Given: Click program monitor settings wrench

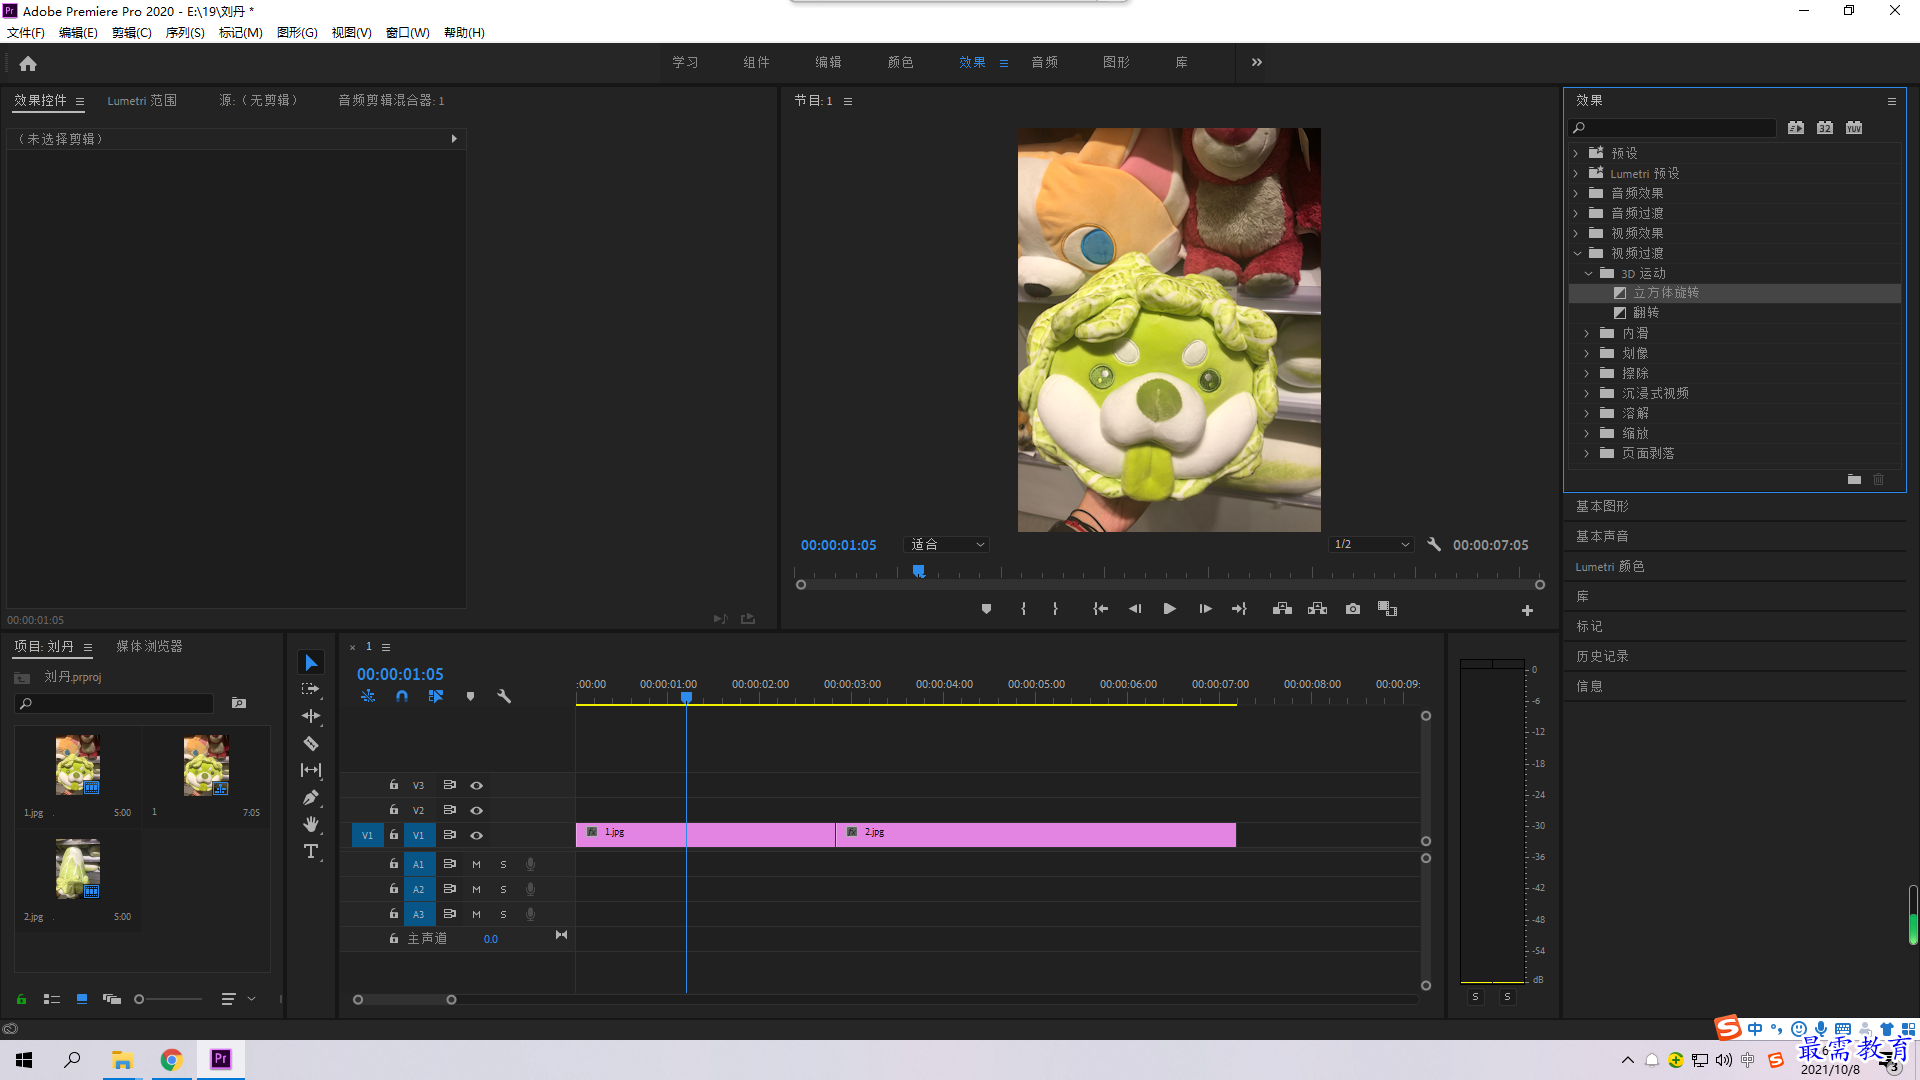Looking at the screenshot, I should tap(1434, 545).
